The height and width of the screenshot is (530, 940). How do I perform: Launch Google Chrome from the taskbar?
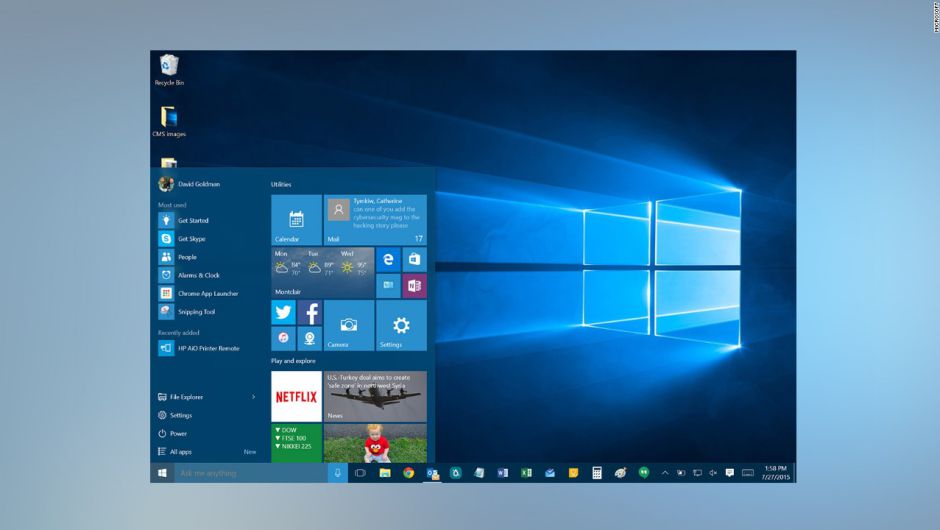click(x=408, y=473)
